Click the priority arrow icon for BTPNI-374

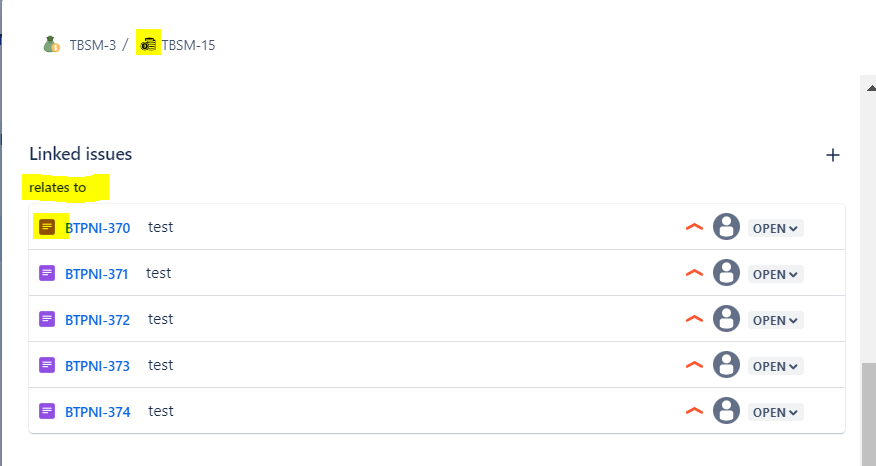coord(694,411)
